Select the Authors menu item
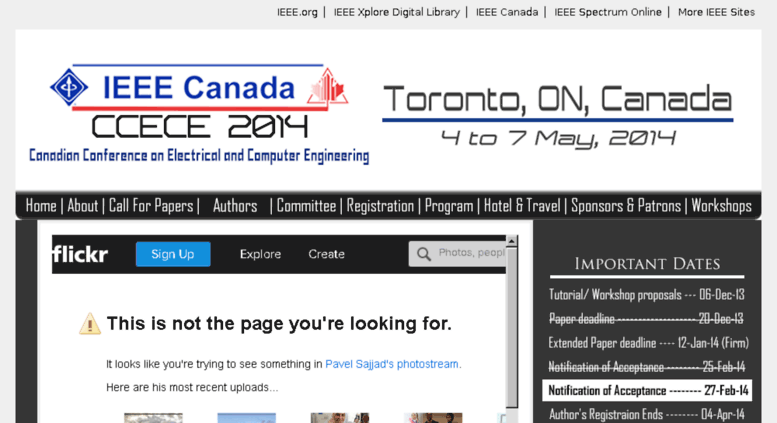This screenshot has height=423, width=777. coord(235,206)
